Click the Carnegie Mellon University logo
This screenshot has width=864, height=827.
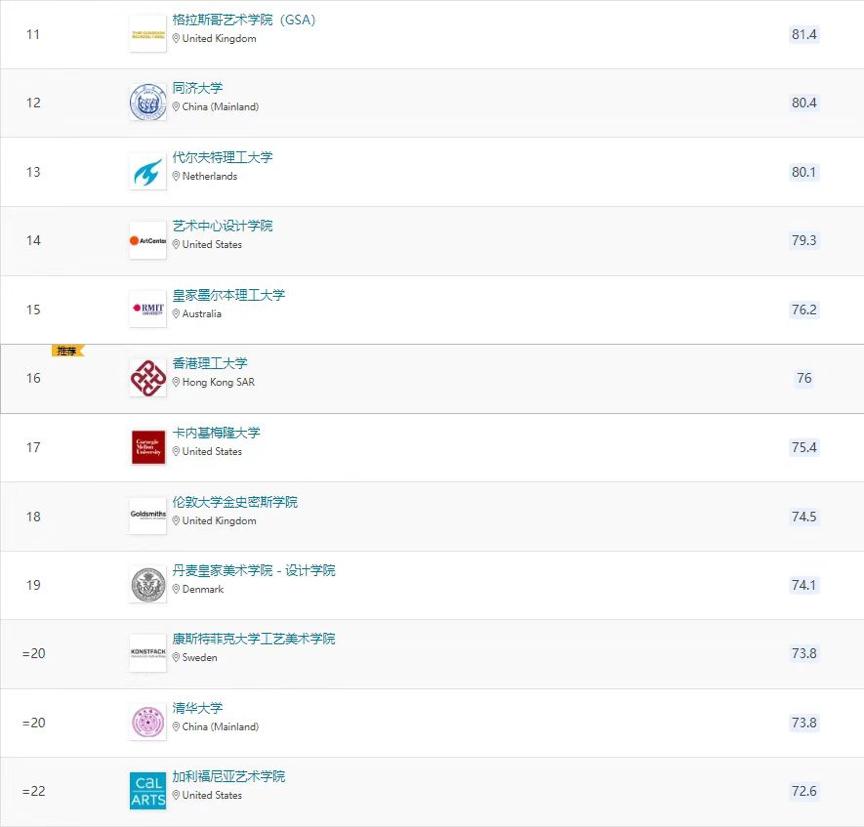[x=148, y=447]
